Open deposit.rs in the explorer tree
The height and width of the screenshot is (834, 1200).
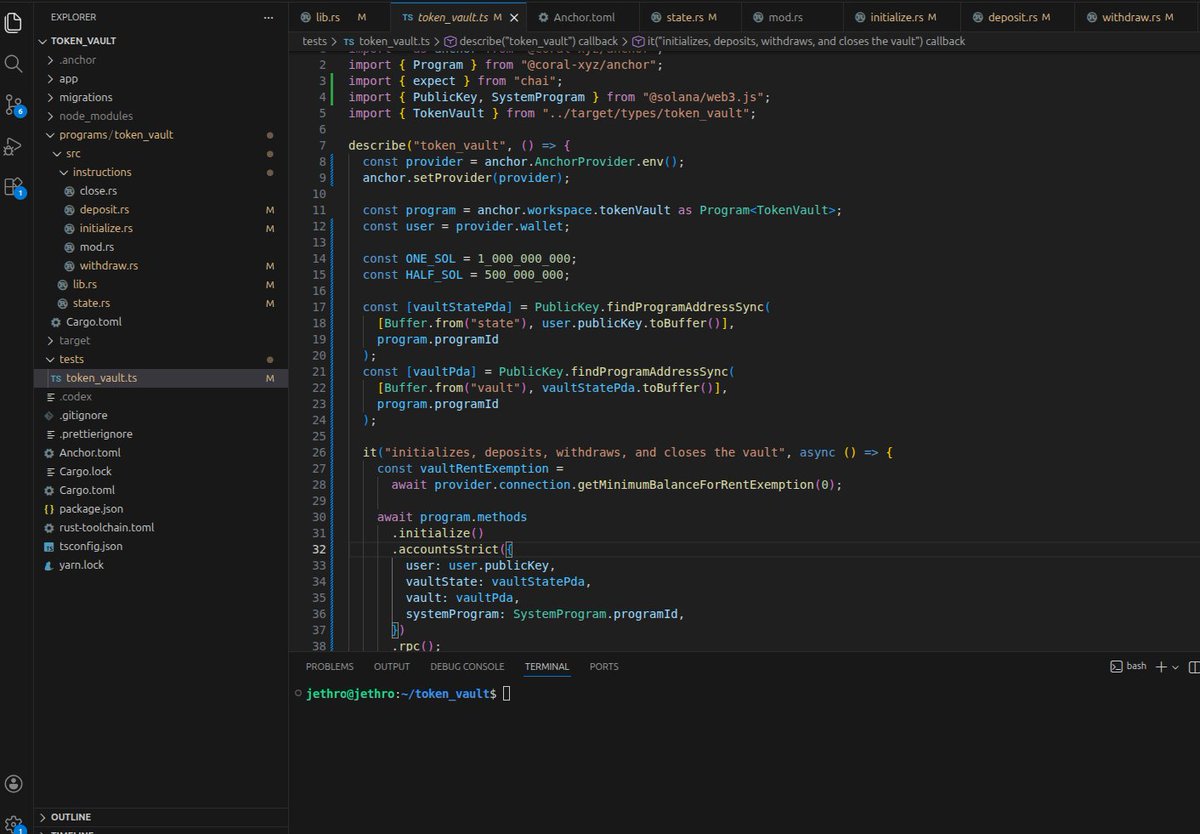coord(161,209)
